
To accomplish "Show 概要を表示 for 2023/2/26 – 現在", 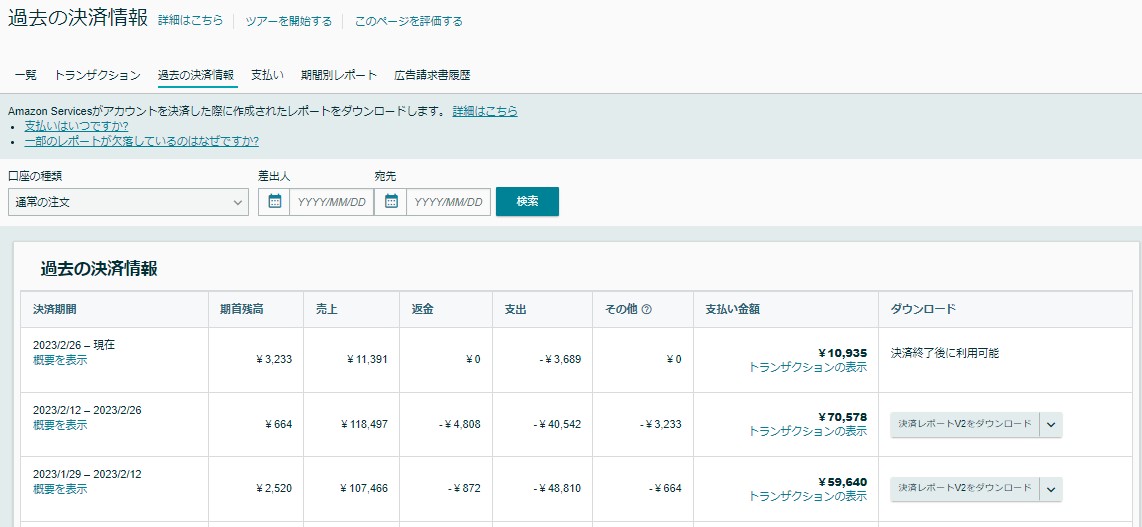I will tap(60, 360).
